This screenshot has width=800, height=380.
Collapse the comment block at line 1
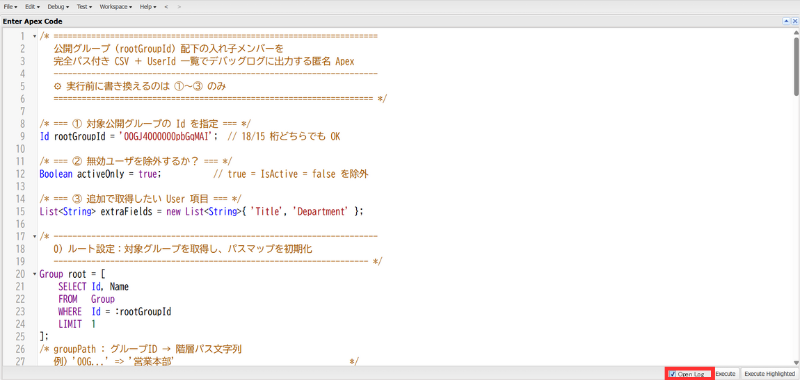pyautogui.click(x=34, y=37)
